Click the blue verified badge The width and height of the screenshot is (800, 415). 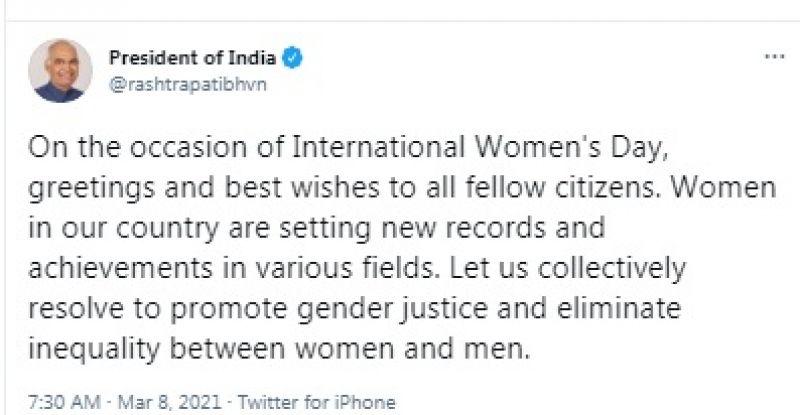(x=290, y=58)
